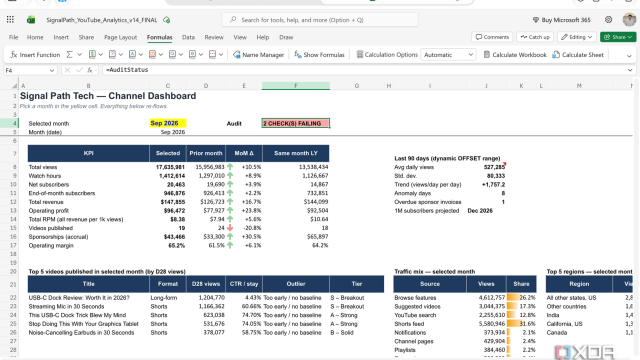Expand More Functions dropdown arrow
Viewport: 640px width, 360px height.
point(221,55)
